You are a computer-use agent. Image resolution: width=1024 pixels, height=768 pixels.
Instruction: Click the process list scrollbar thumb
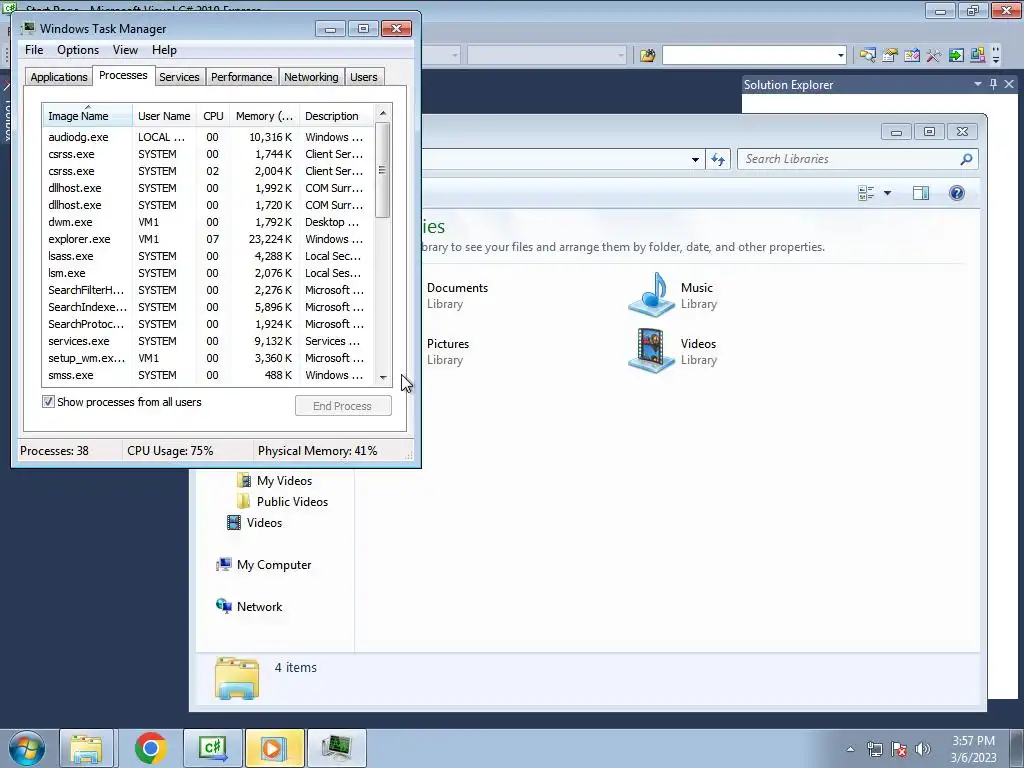click(383, 170)
